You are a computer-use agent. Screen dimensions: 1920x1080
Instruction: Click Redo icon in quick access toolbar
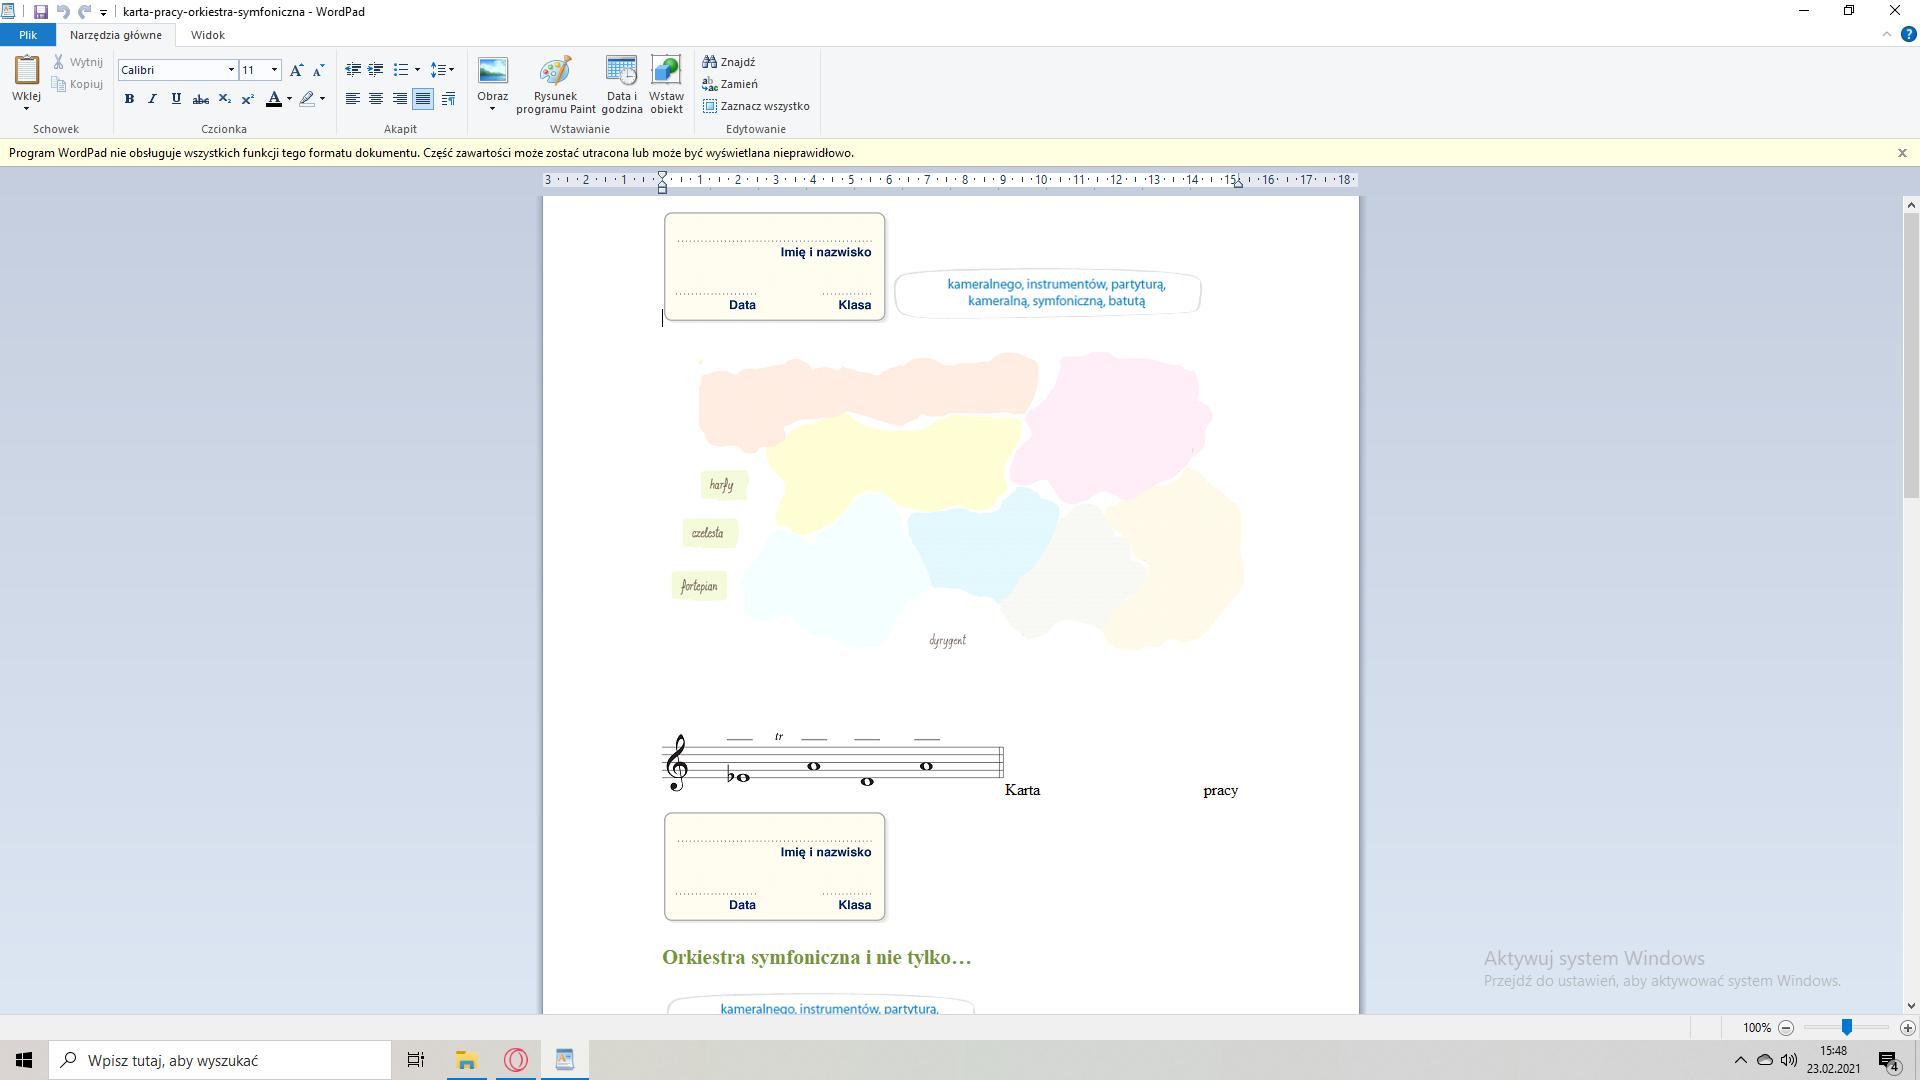pyautogui.click(x=84, y=12)
